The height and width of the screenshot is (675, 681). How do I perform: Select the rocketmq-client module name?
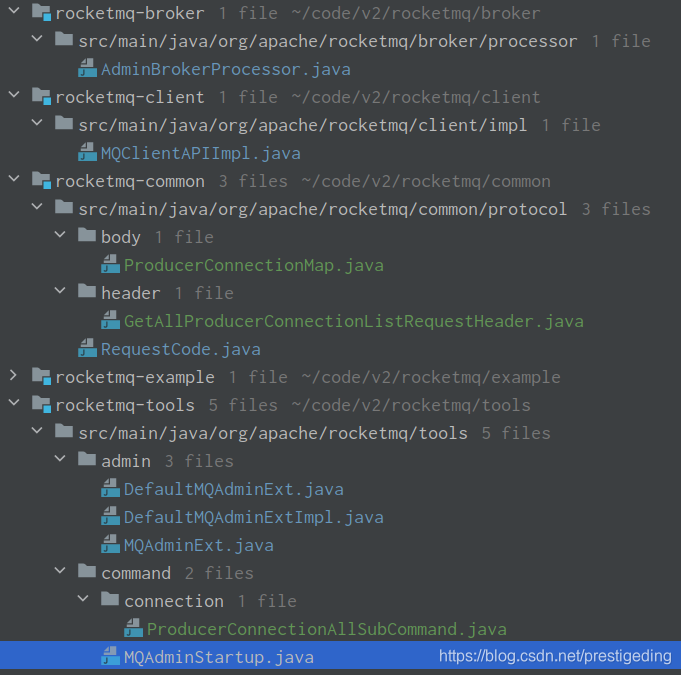tap(129, 97)
